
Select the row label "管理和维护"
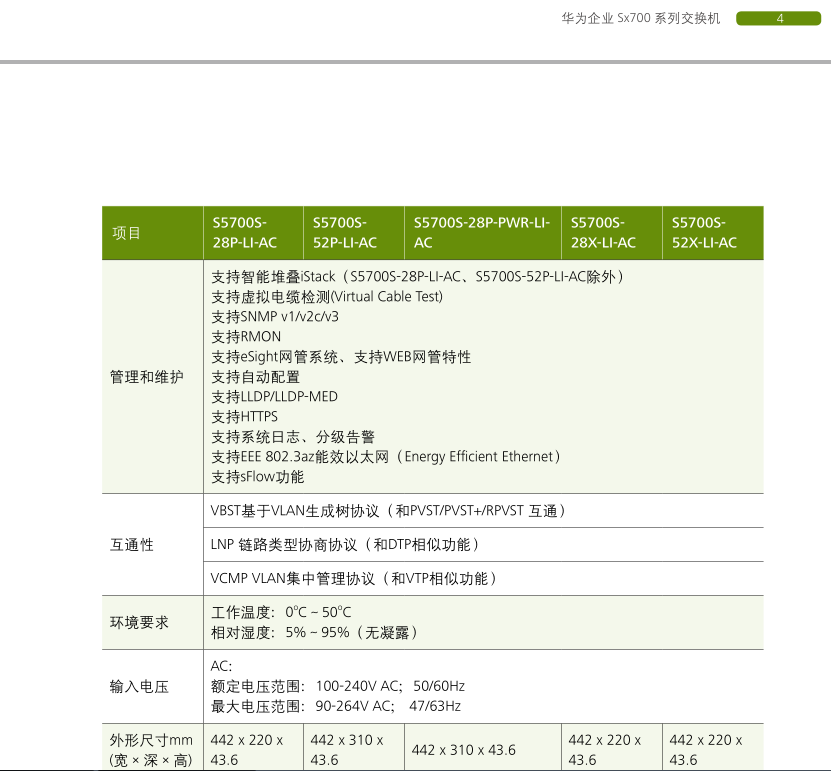click(x=147, y=377)
